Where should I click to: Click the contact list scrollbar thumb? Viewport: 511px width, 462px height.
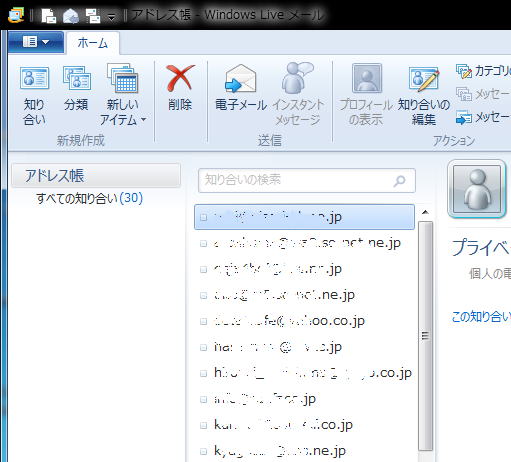click(x=425, y=336)
